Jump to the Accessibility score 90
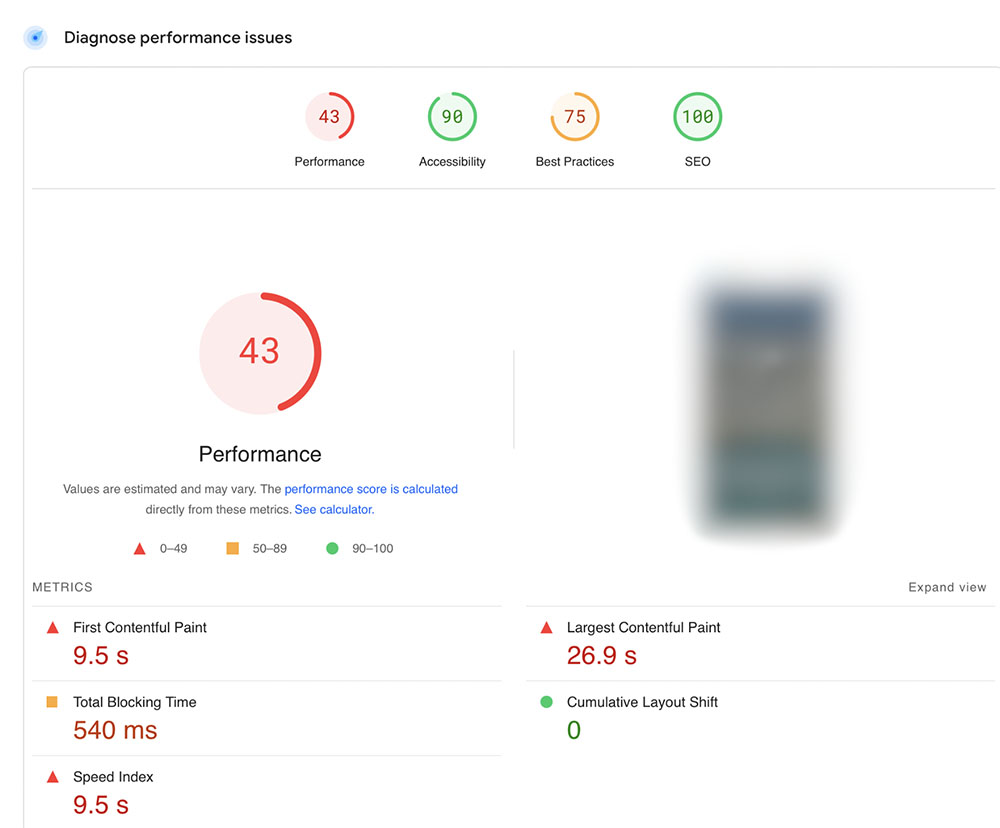 [x=452, y=117]
